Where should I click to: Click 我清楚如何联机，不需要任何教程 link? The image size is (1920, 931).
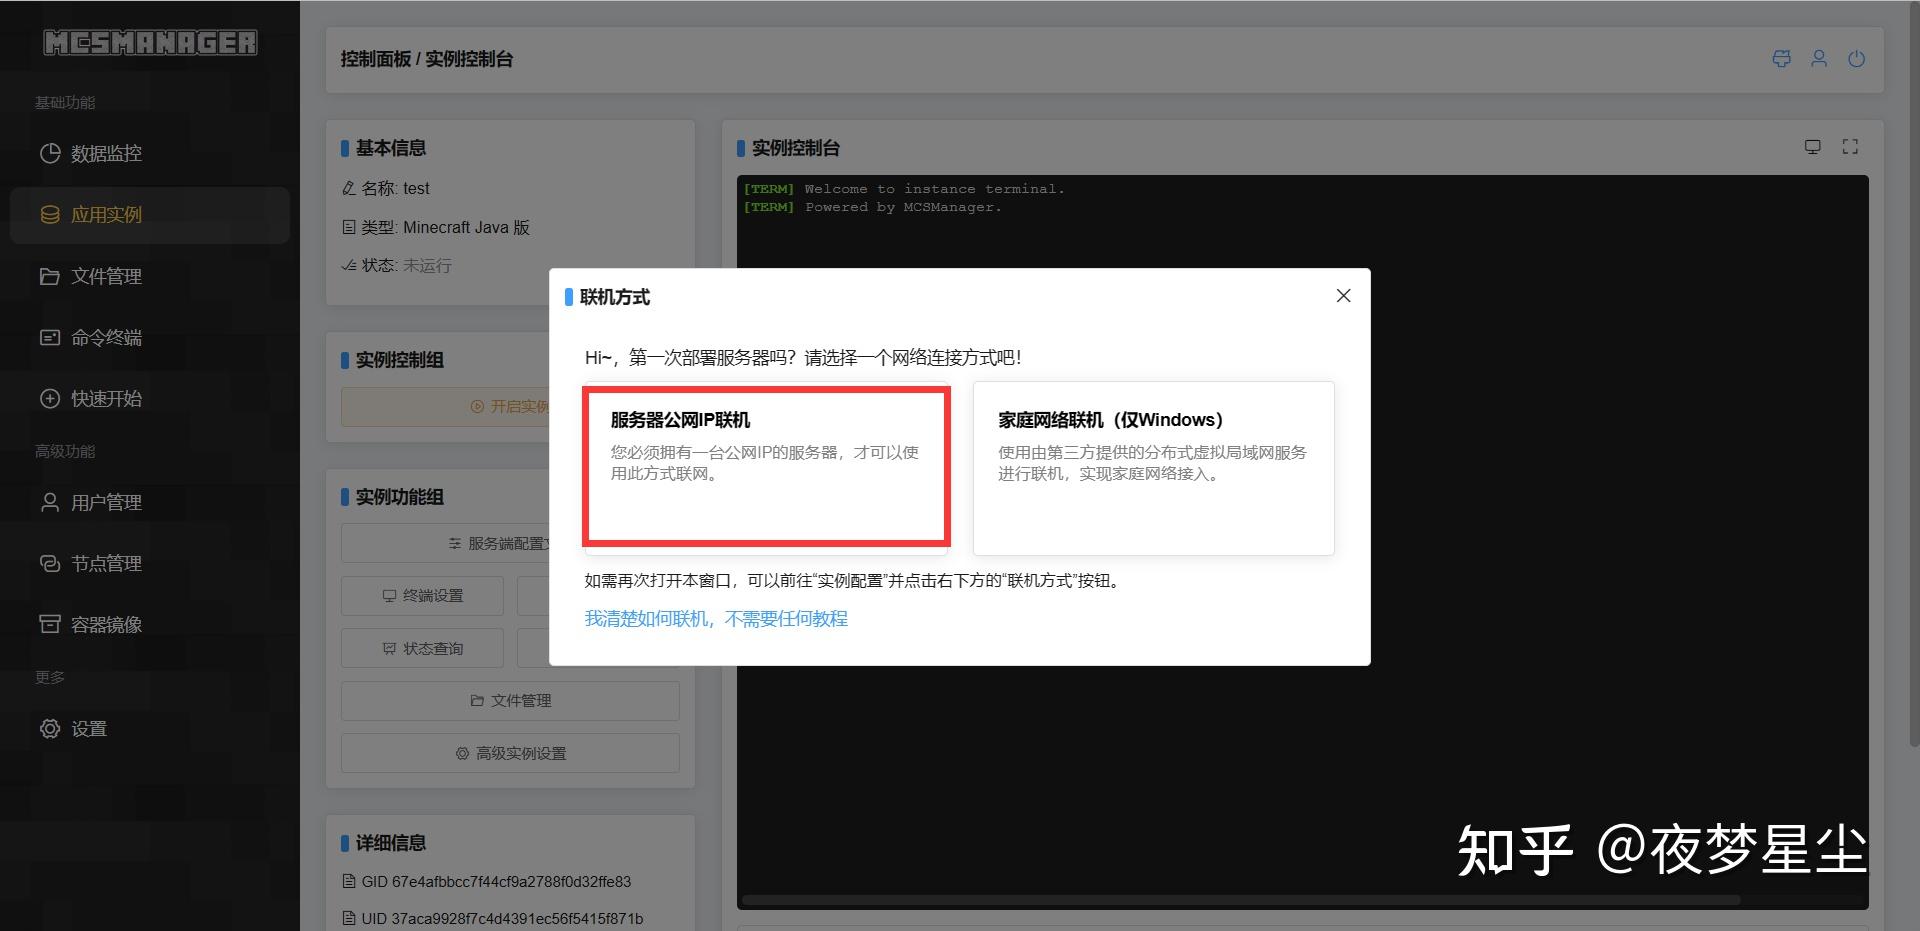point(715,618)
